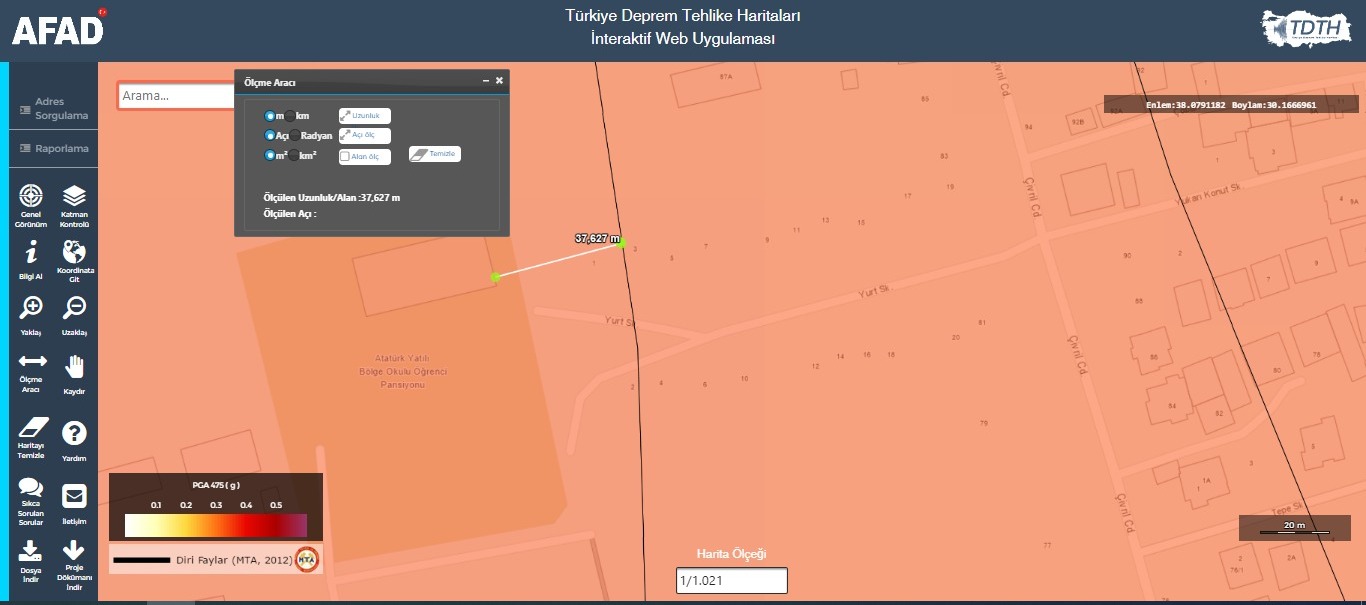Zoom in with the Yaklaş magnifier

tap(31, 315)
